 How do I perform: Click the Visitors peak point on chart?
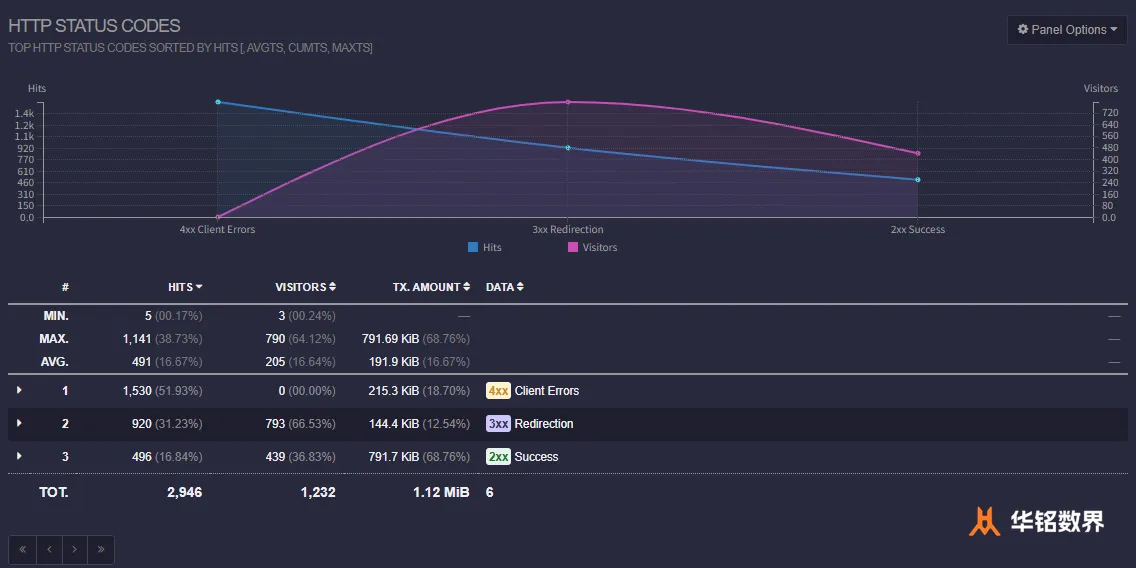coord(568,102)
